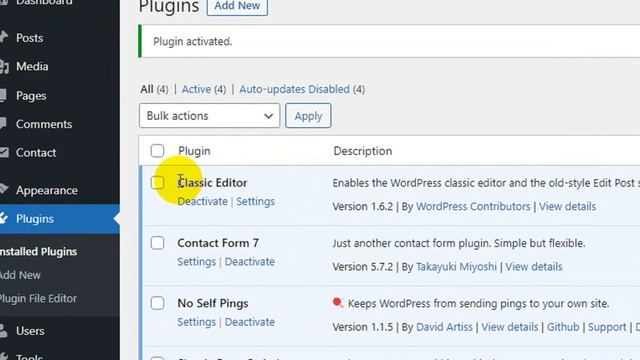
Task: Click the Comments bubble icon in sidebar
Action: coord(3,124)
